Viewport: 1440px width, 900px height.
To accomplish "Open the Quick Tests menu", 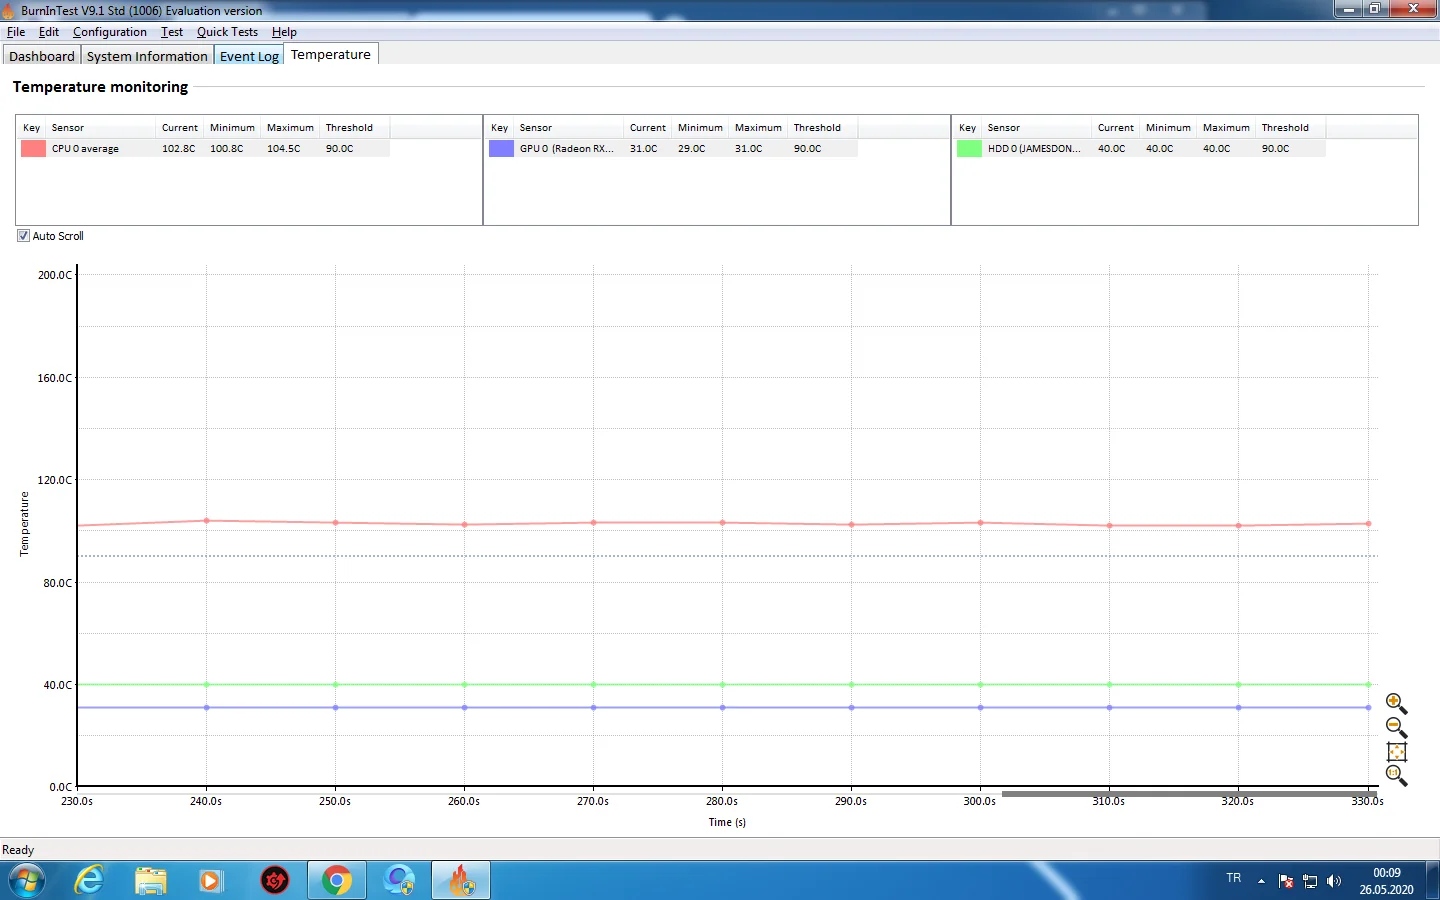I will pyautogui.click(x=227, y=32).
